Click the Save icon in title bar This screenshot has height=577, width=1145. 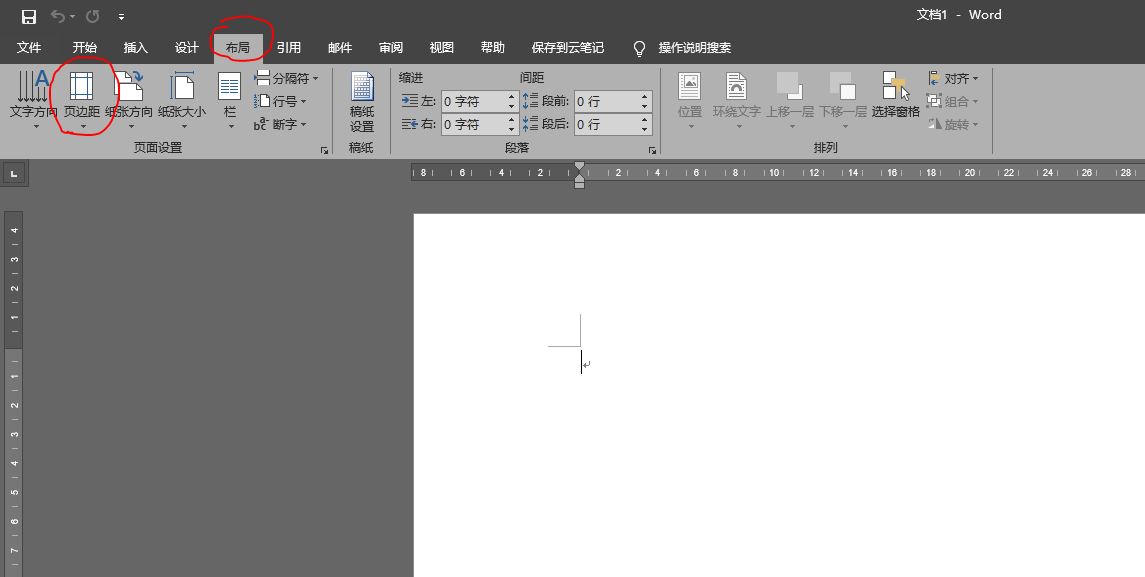click(x=28, y=16)
